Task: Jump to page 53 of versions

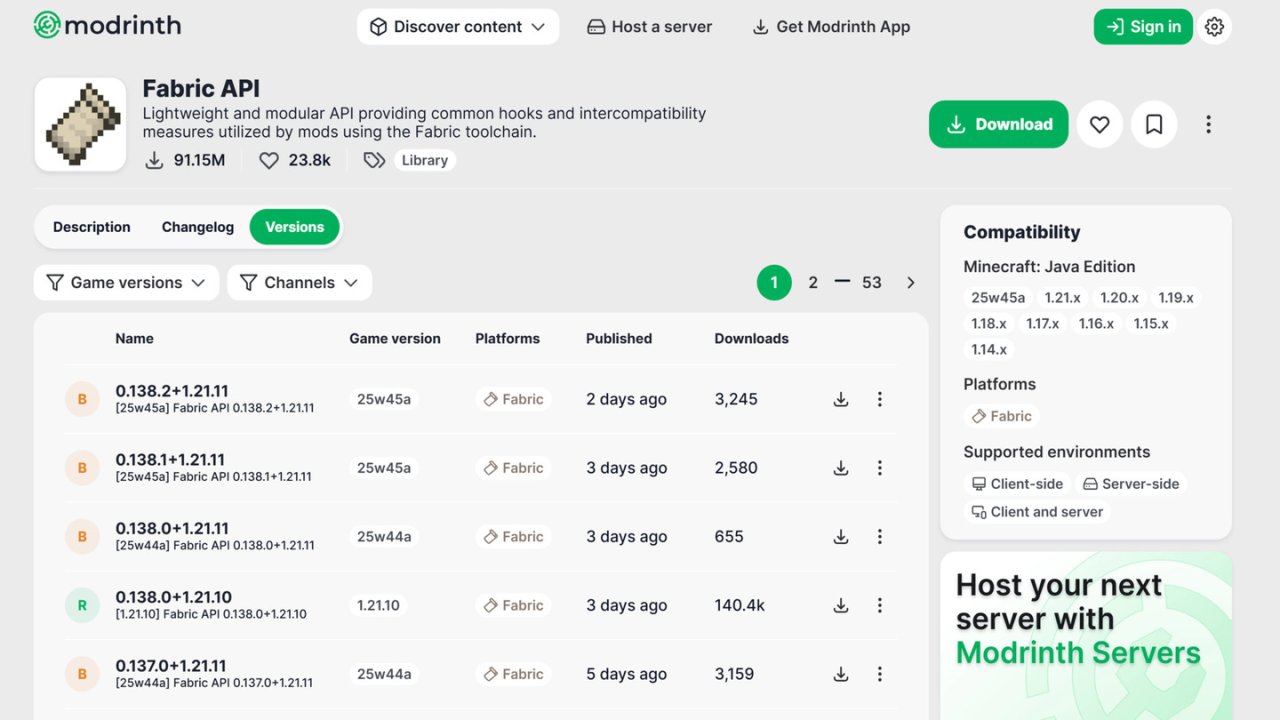Action: [872, 283]
